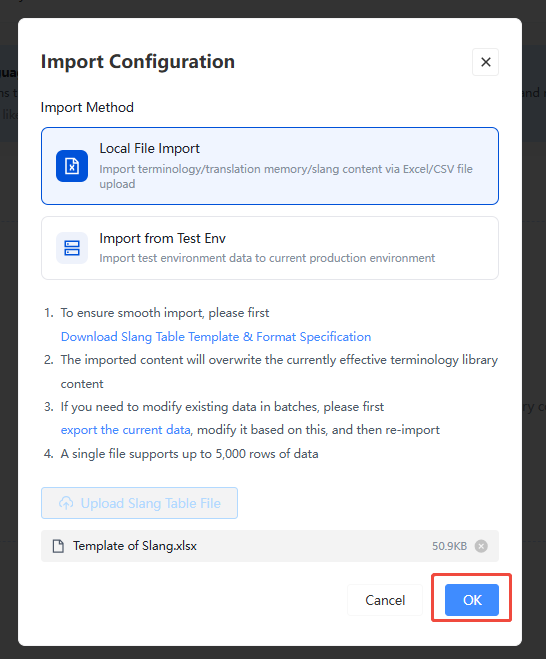Select the Local File Import option
The width and height of the screenshot is (546, 659).
tap(270, 166)
